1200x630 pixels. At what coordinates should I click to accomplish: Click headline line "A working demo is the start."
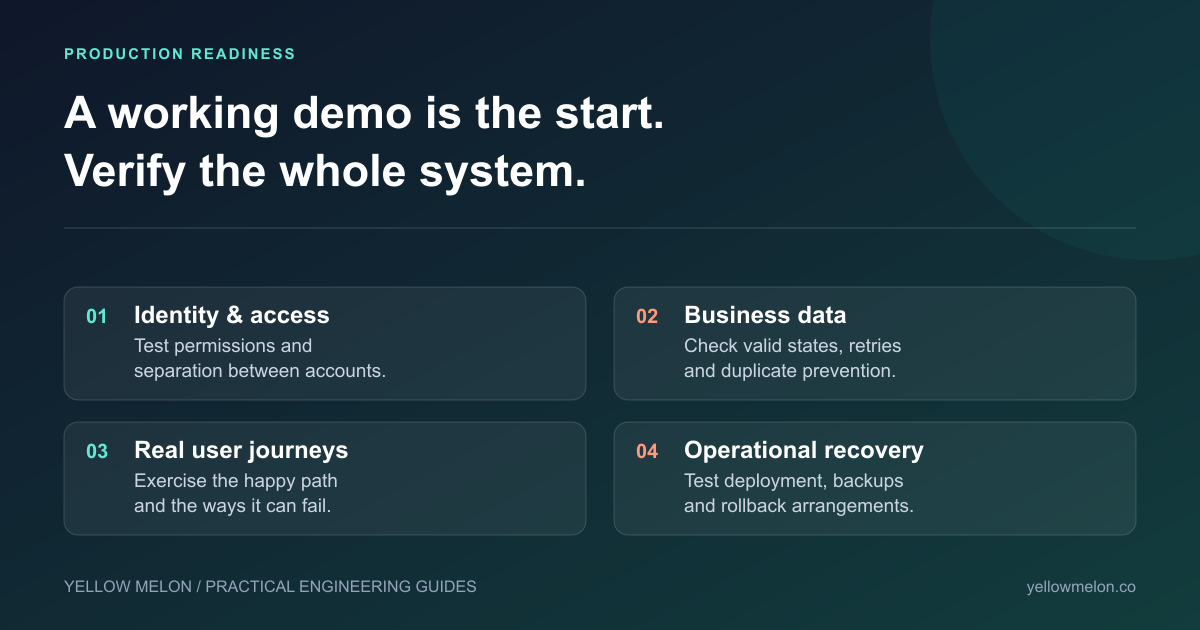tap(364, 113)
